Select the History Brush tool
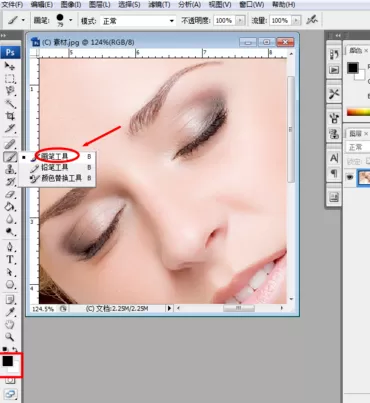Image resolution: width=370 pixels, height=403 pixels. 10,182
